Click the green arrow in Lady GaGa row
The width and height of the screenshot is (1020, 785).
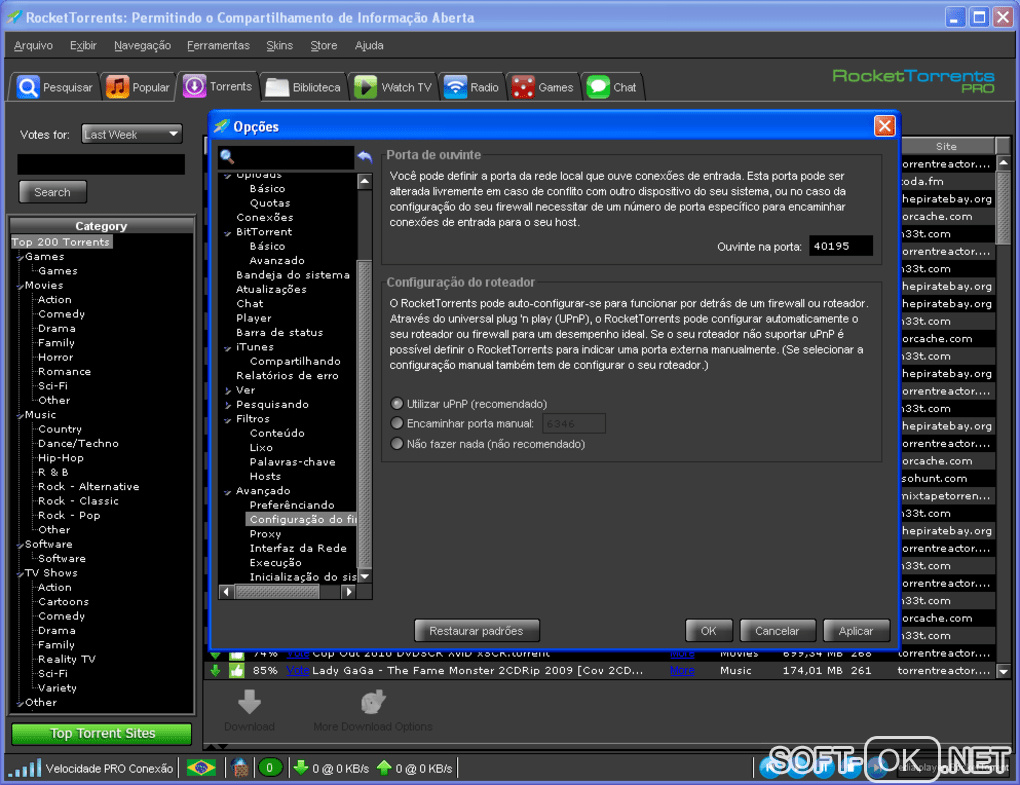tap(215, 671)
